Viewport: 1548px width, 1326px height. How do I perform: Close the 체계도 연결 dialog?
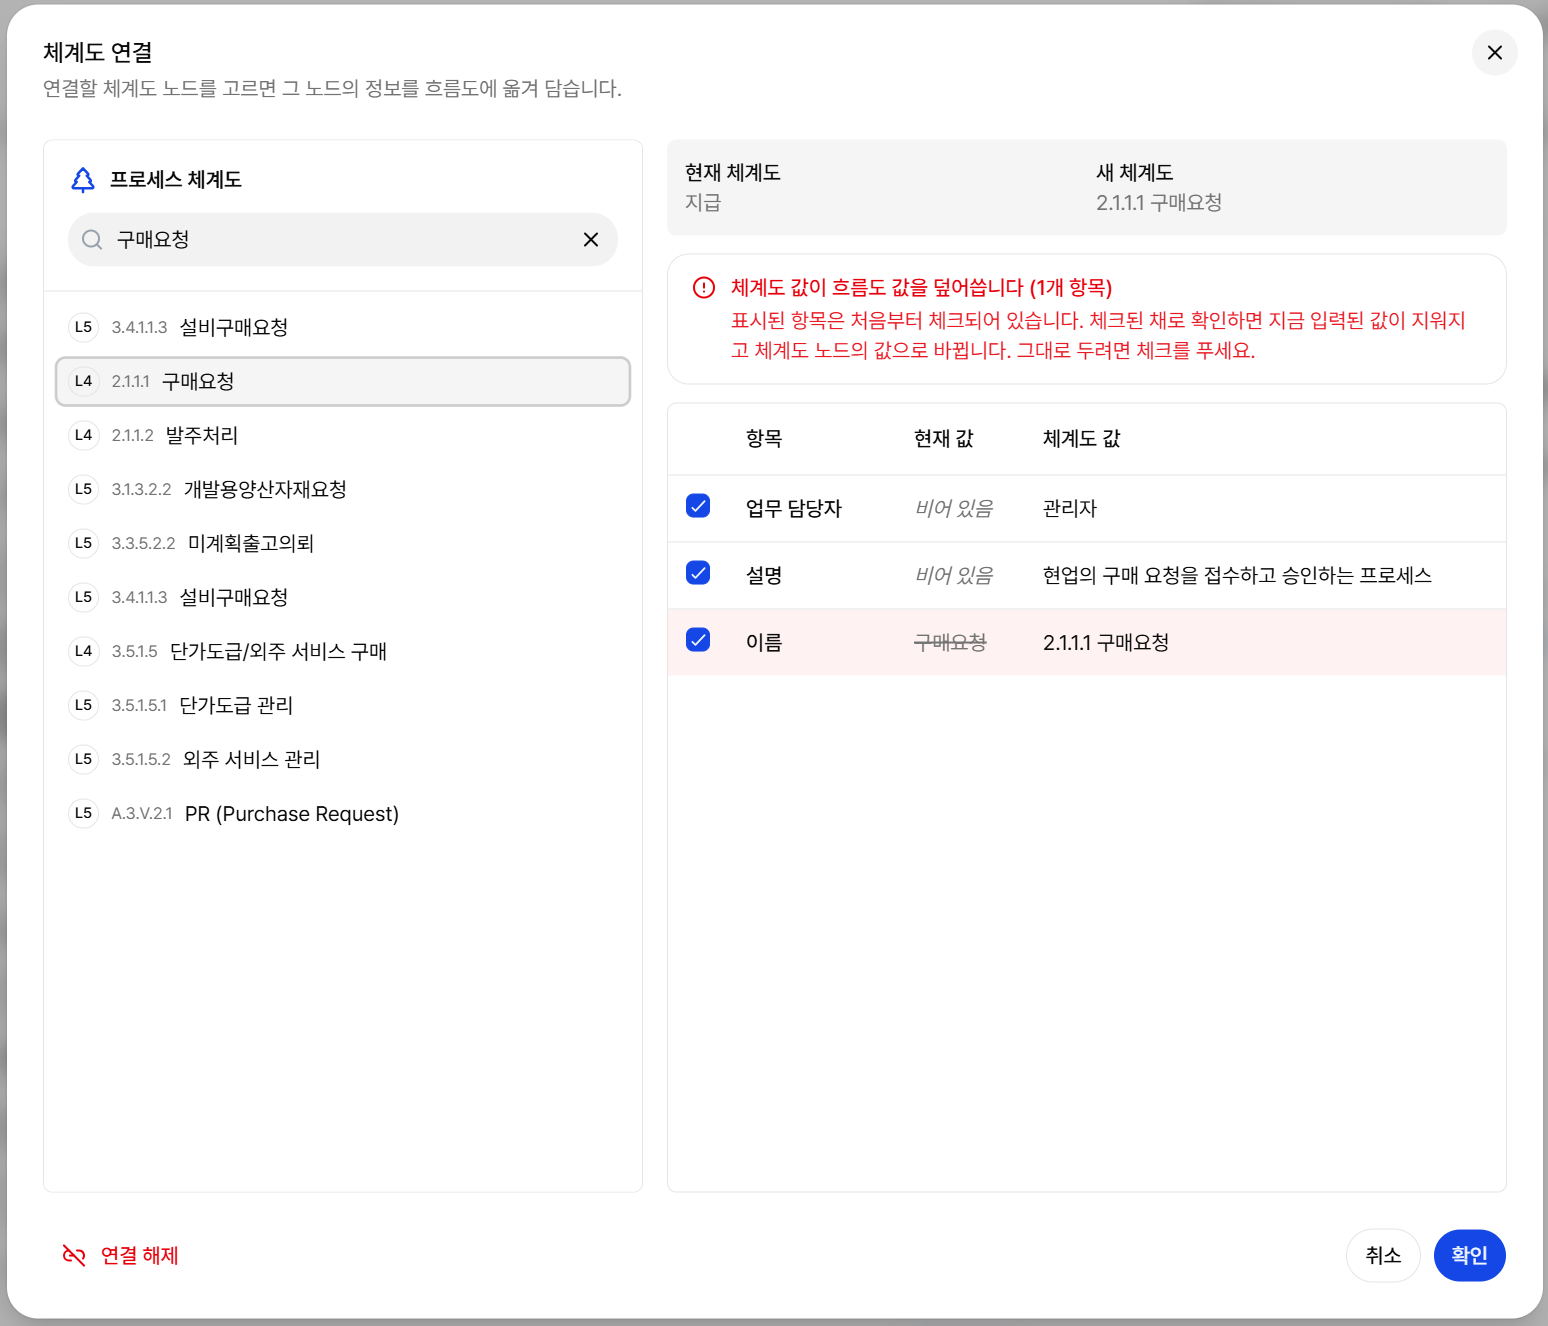click(x=1494, y=52)
